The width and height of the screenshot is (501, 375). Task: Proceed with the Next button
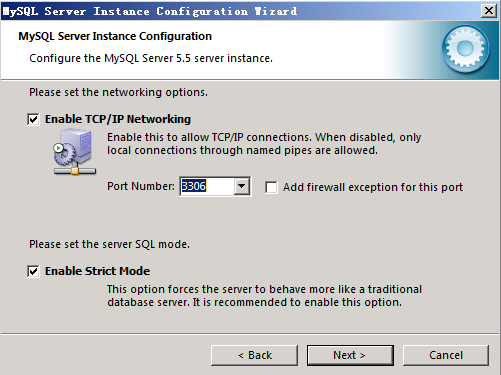(x=350, y=355)
